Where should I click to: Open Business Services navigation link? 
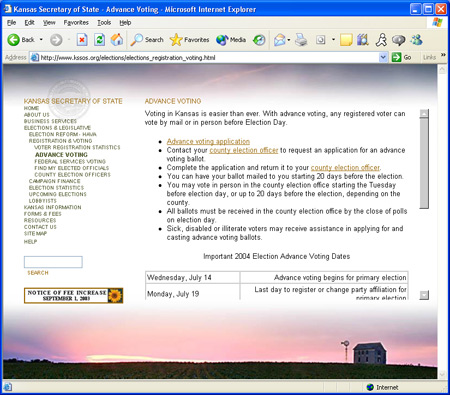50,121
